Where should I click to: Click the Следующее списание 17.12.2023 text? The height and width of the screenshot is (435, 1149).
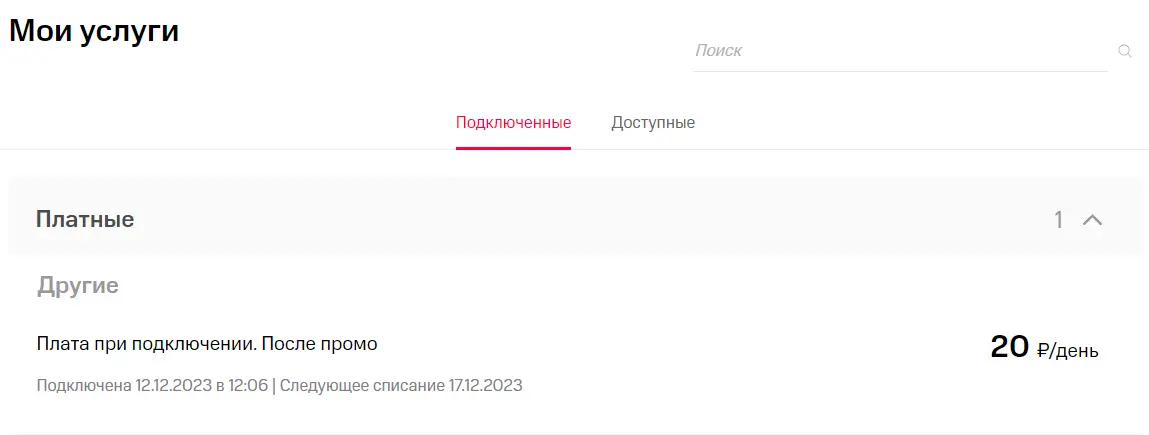point(401,385)
